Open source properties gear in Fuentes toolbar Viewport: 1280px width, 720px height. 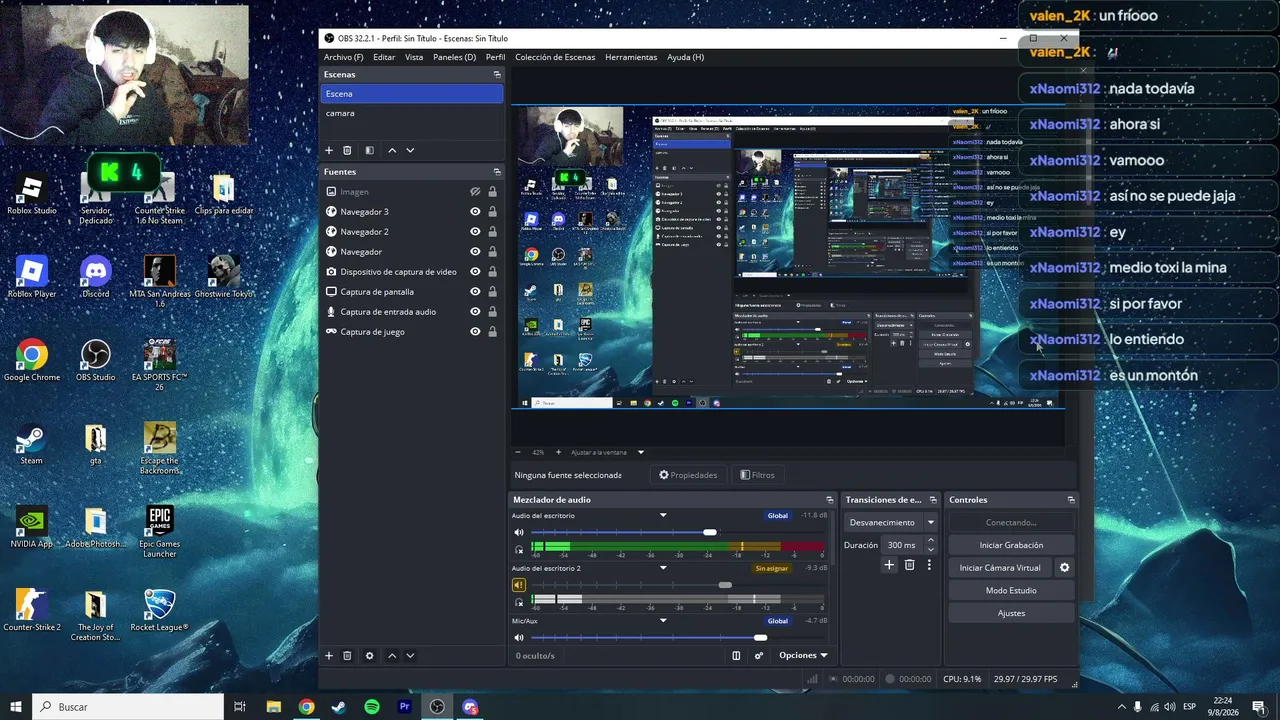point(369,656)
